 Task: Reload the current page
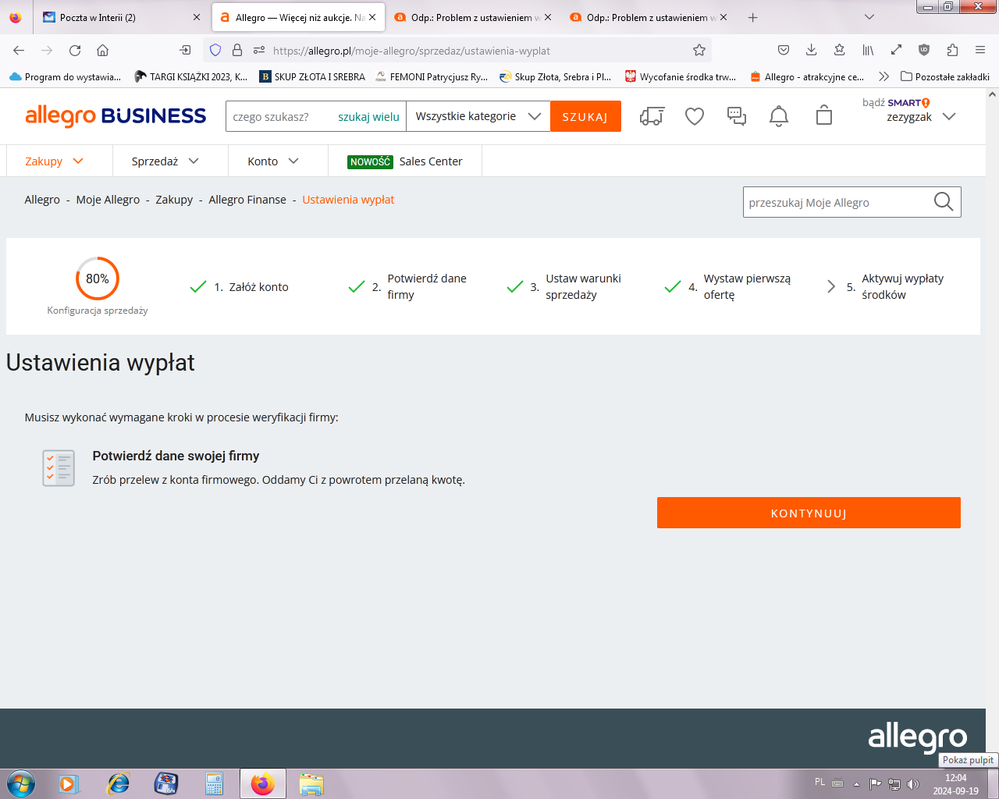coord(75,50)
